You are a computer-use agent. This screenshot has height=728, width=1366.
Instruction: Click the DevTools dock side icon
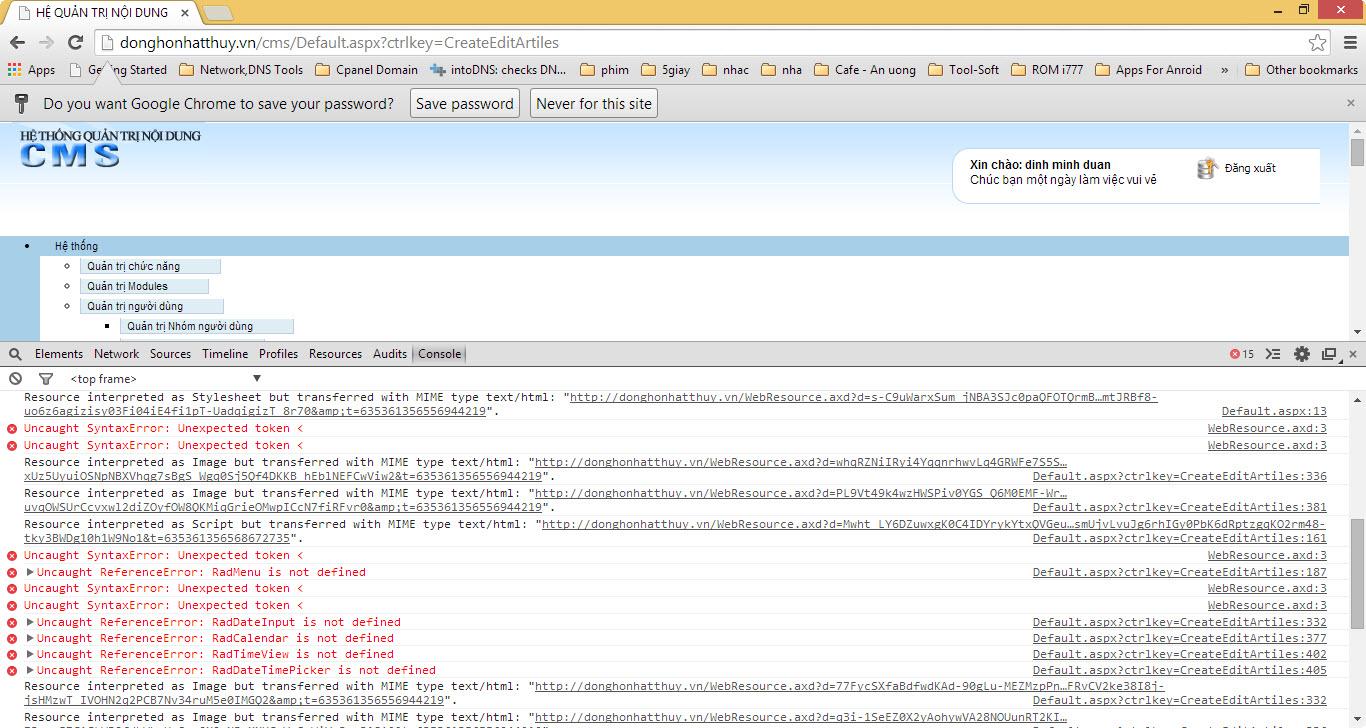click(x=1329, y=354)
